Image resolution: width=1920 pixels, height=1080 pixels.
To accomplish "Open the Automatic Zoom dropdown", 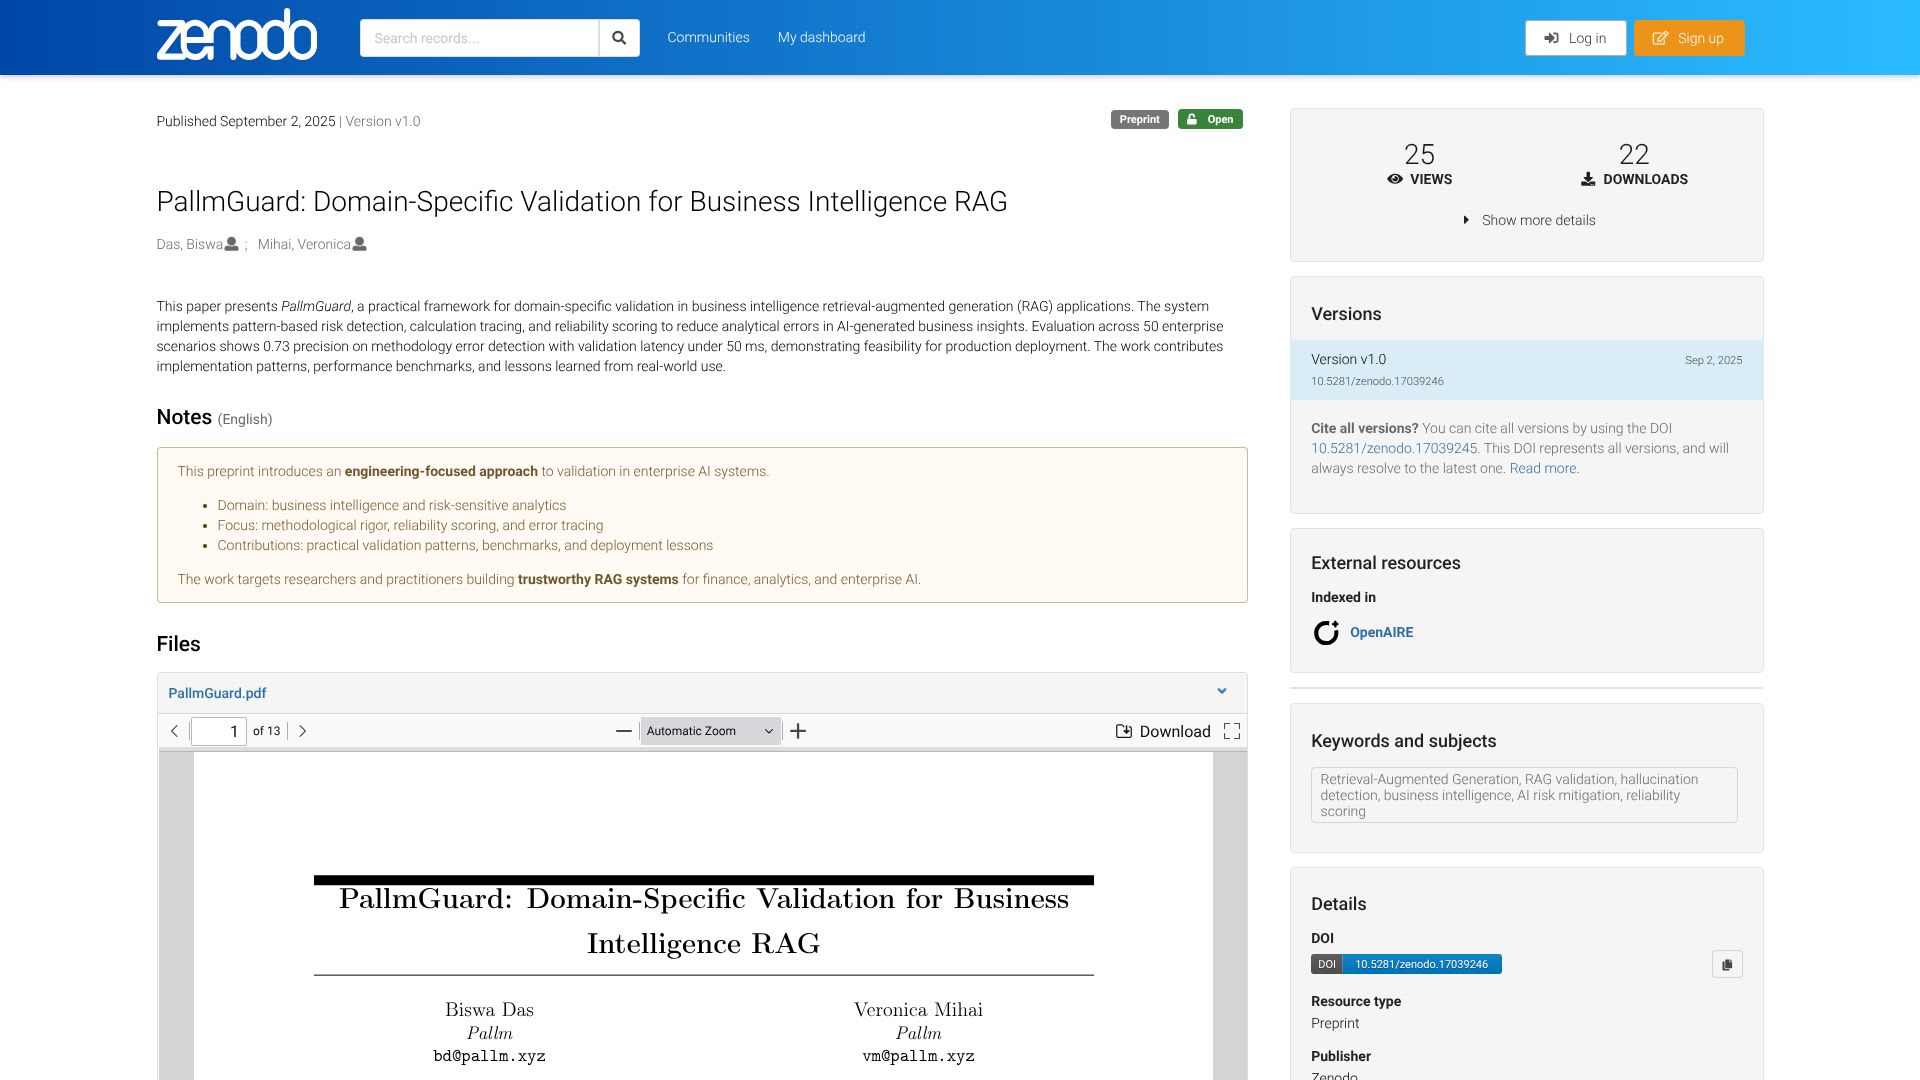I will tap(711, 731).
